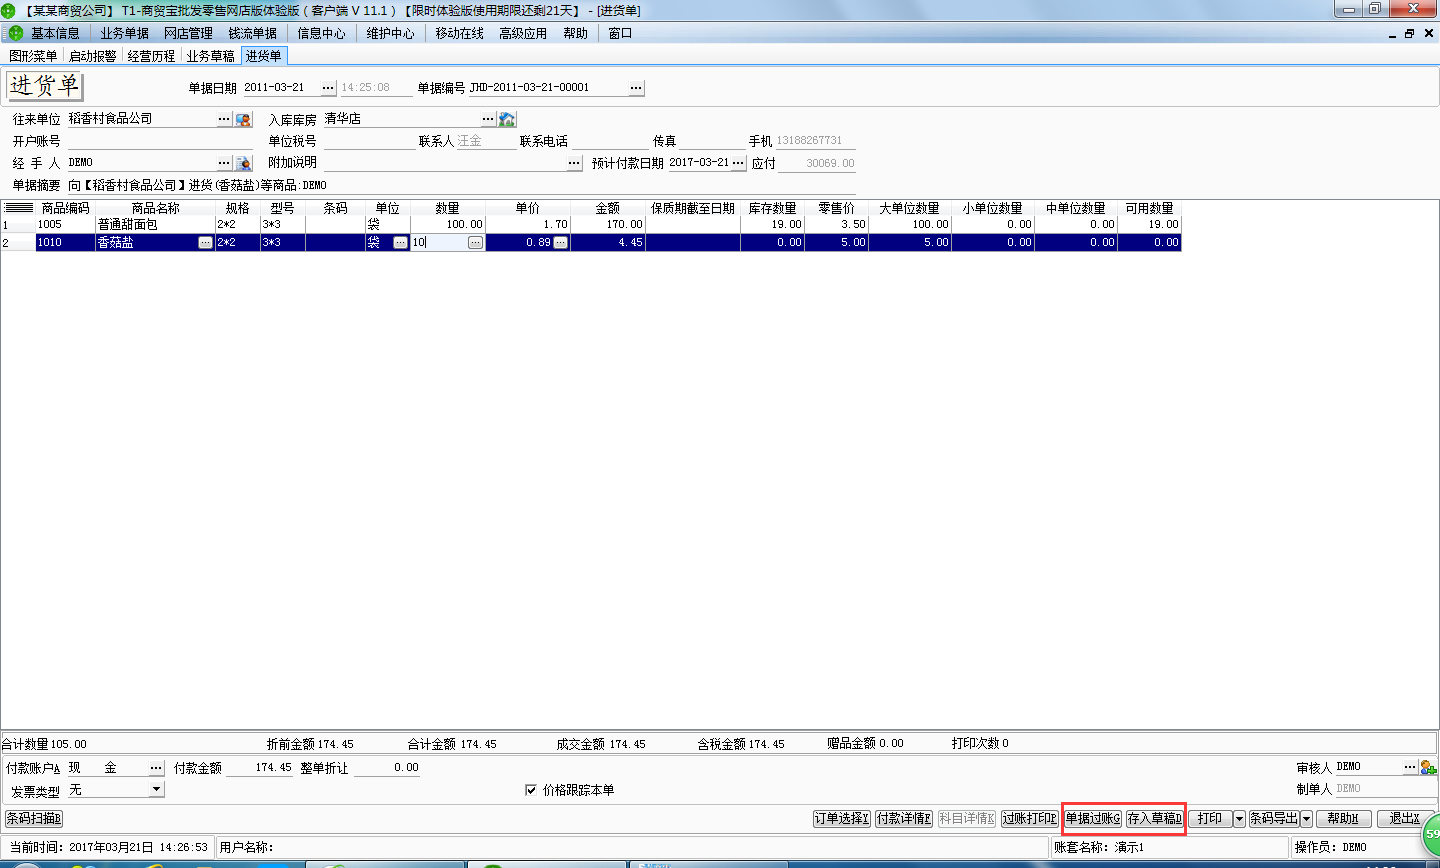
Task: Click the ellipsis button in 香菇盐 name cell
Action: coord(205,243)
